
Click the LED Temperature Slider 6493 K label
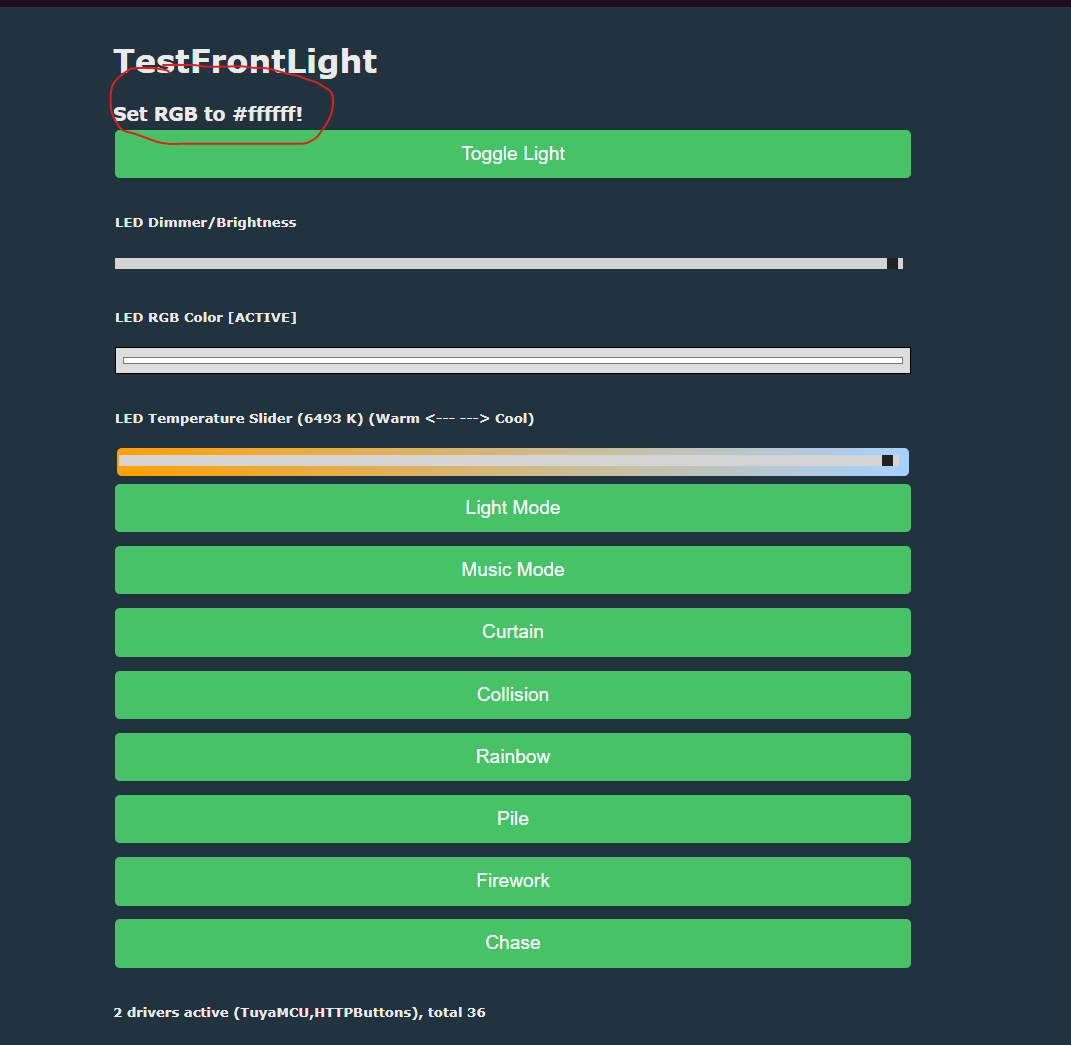point(324,419)
